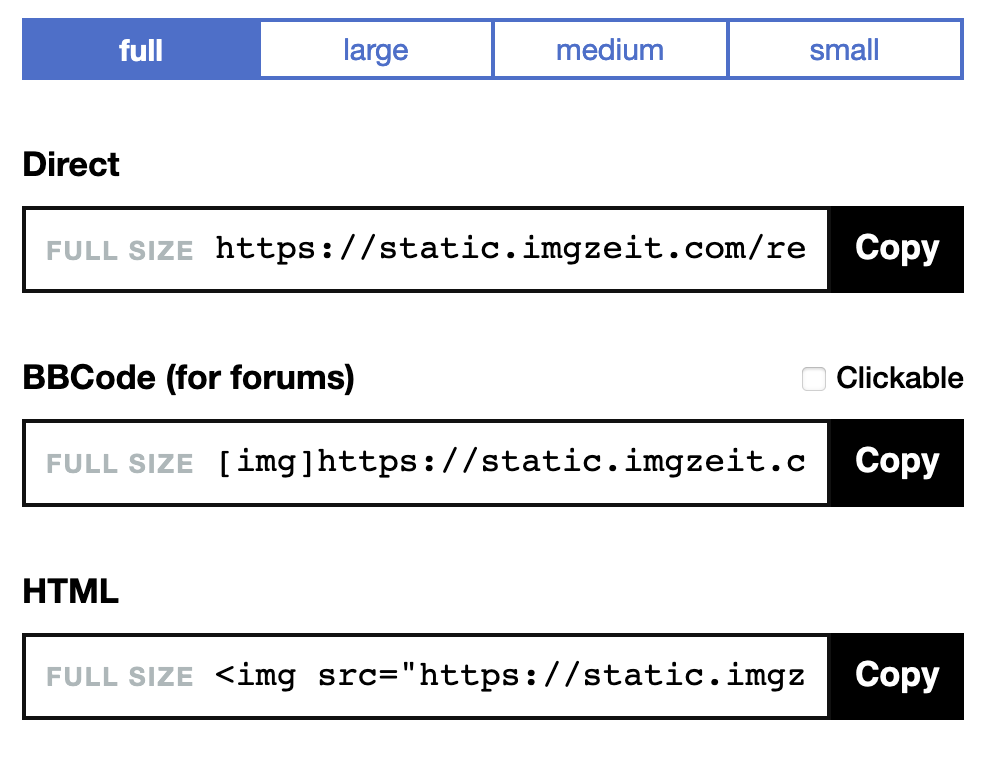Open the small size tab
This screenshot has width=1006, height=778.
pos(845,49)
